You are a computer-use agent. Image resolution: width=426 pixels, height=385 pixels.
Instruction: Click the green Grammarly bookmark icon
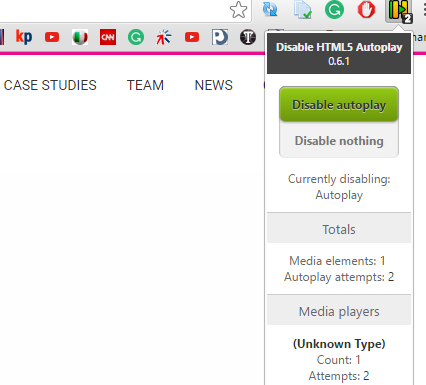(136, 37)
